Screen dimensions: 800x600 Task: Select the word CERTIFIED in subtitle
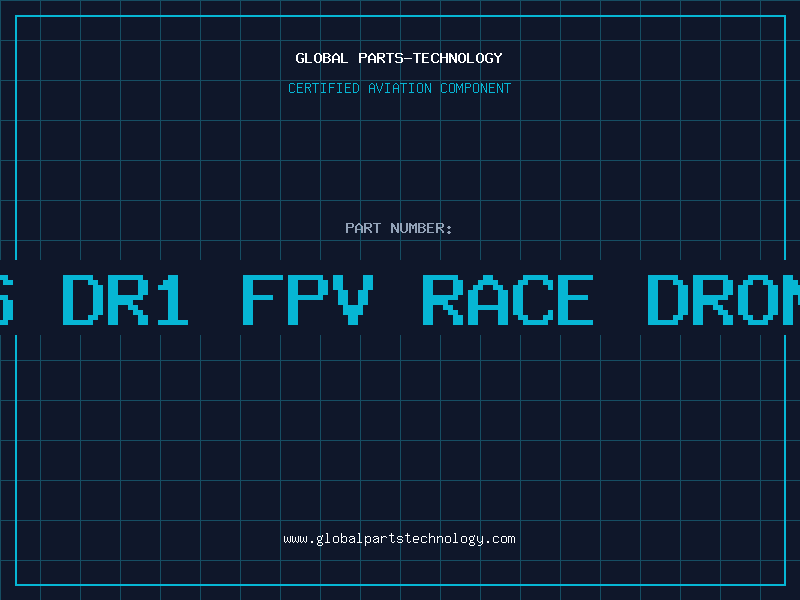point(324,88)
